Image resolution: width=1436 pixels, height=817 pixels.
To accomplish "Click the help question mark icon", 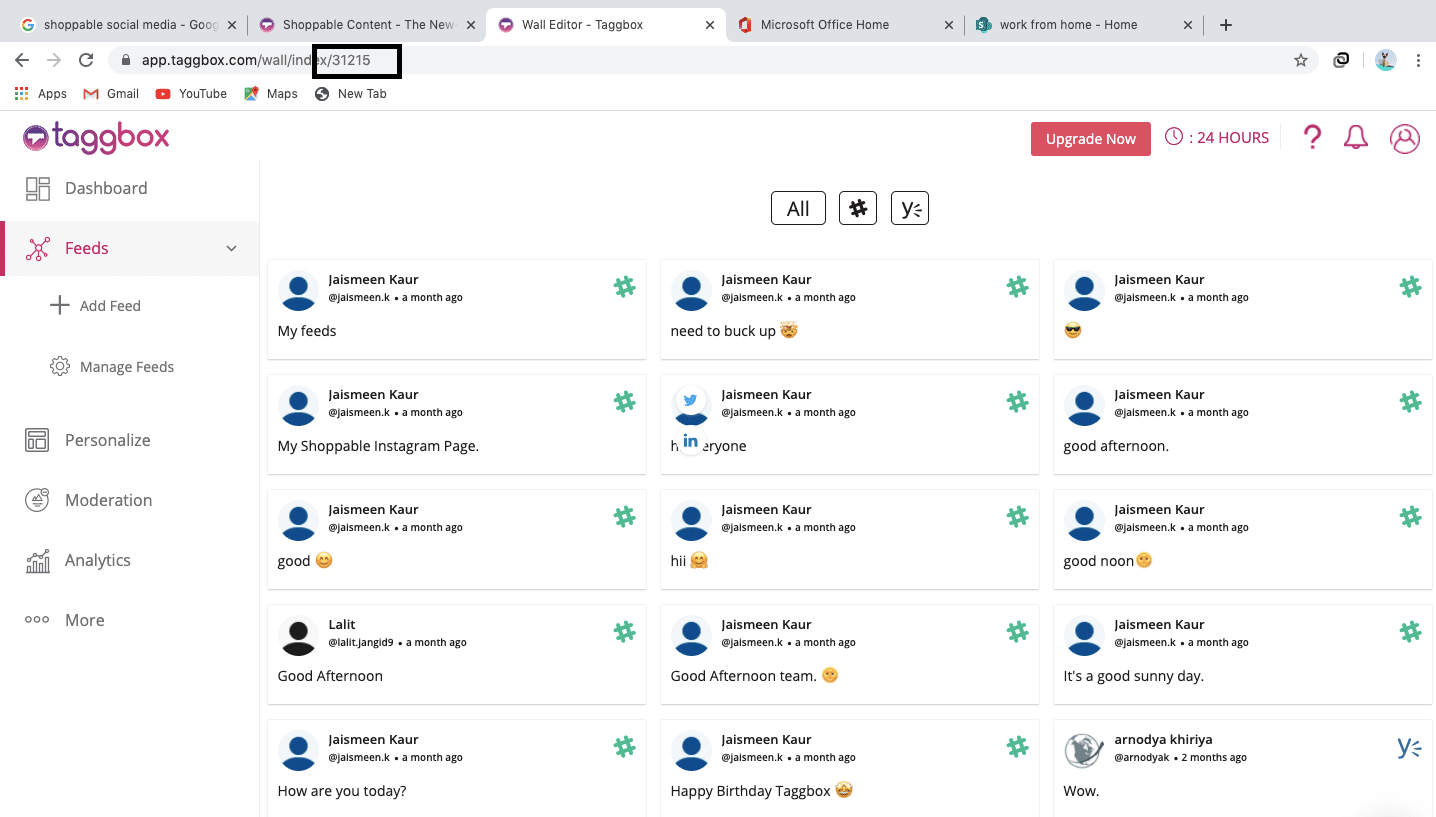I will pos(1312,138).
